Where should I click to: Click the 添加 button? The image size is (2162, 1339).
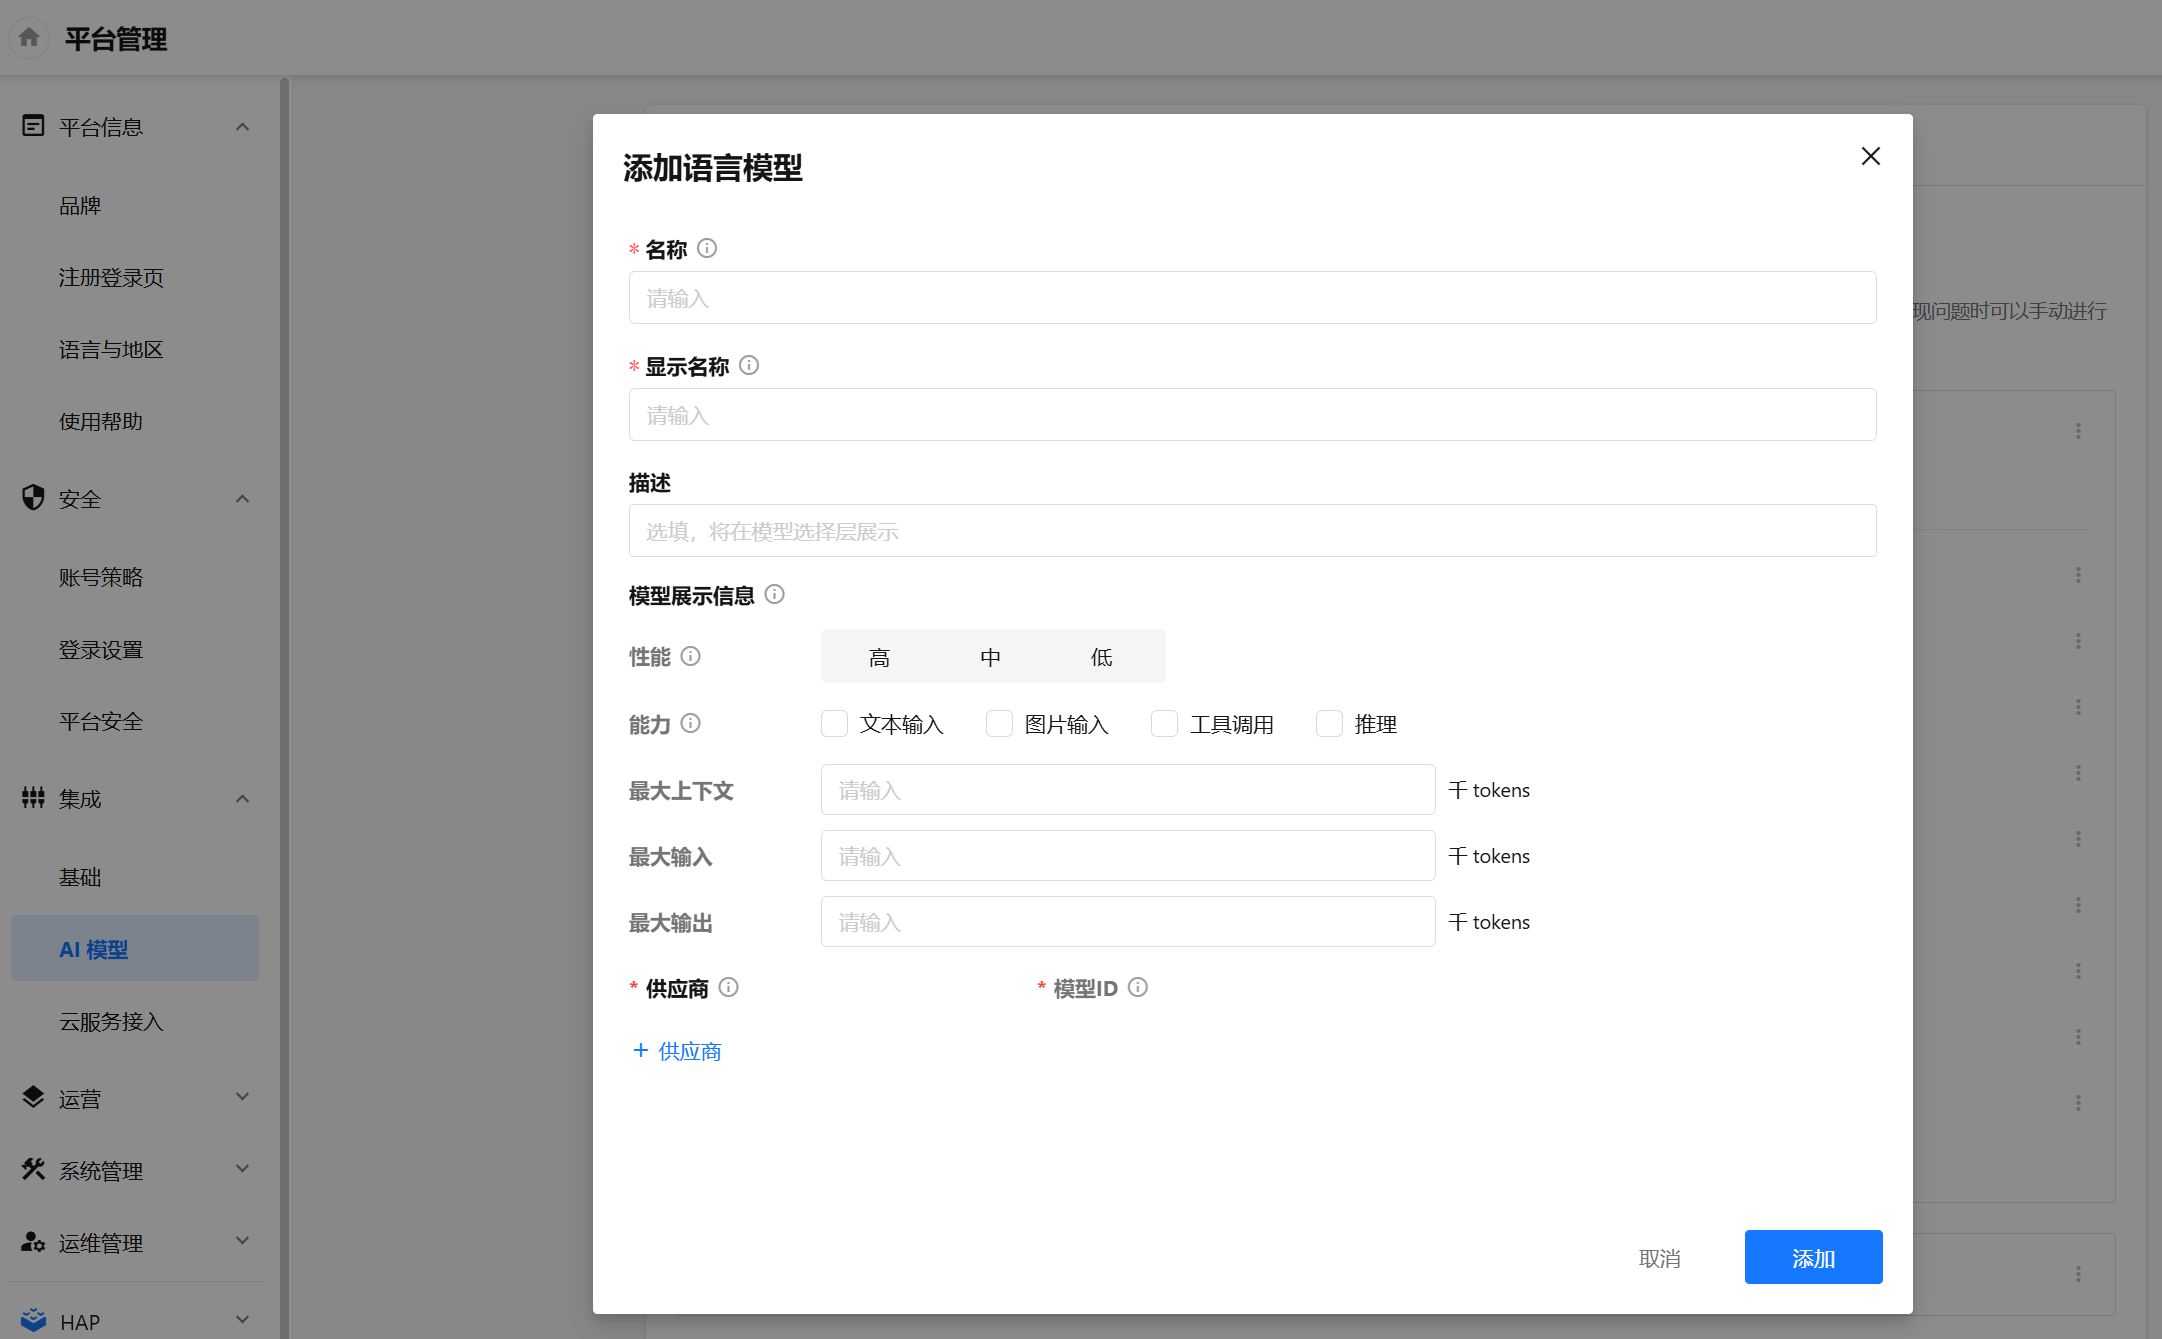(1813, 1257)
